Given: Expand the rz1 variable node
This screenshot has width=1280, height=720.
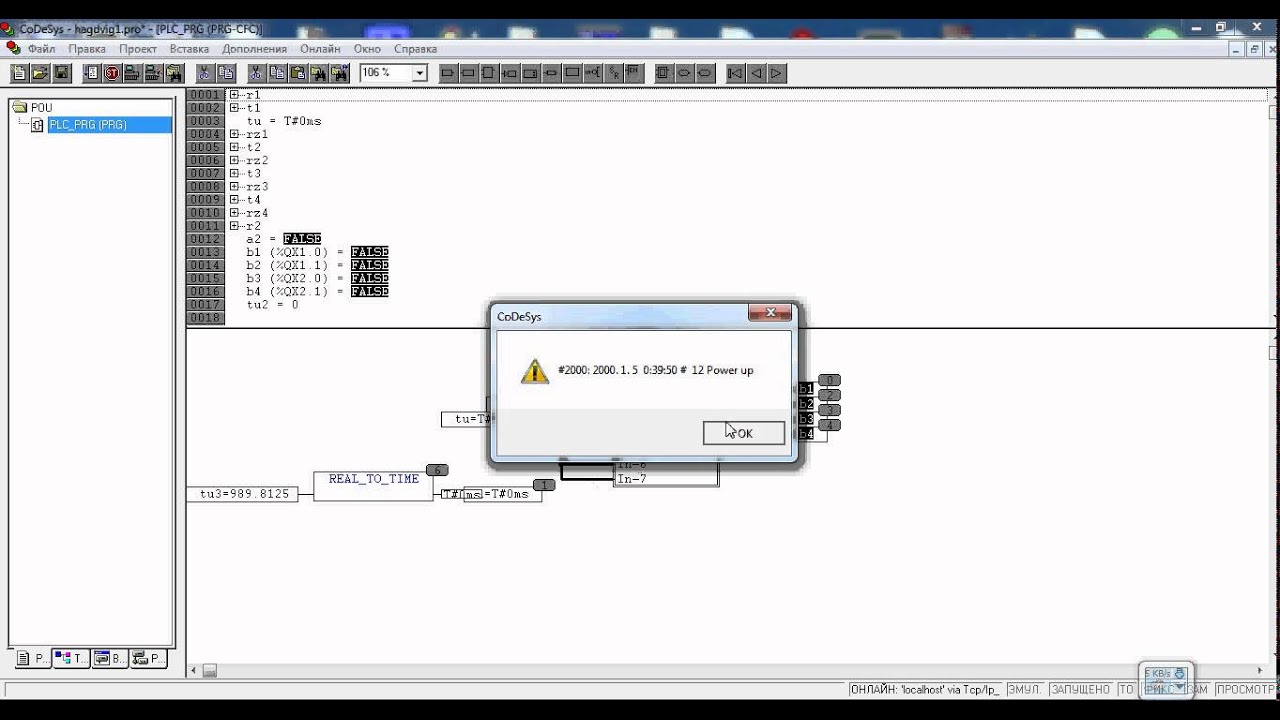Looking at the screenshot, I should click(x=234, y=134).
